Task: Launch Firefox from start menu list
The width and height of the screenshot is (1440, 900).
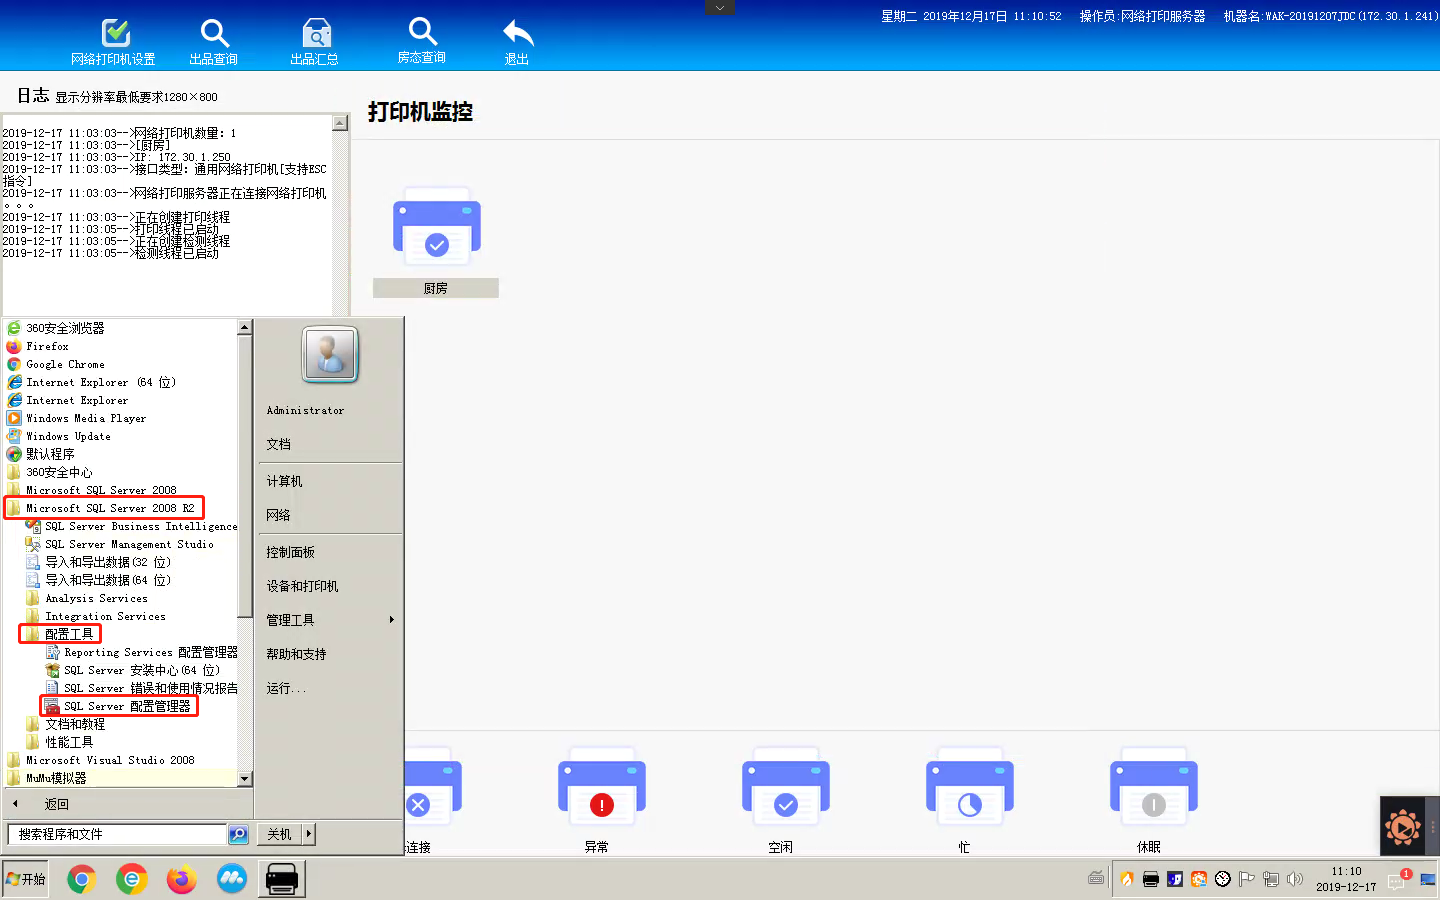Action: [x=47, y=346]
